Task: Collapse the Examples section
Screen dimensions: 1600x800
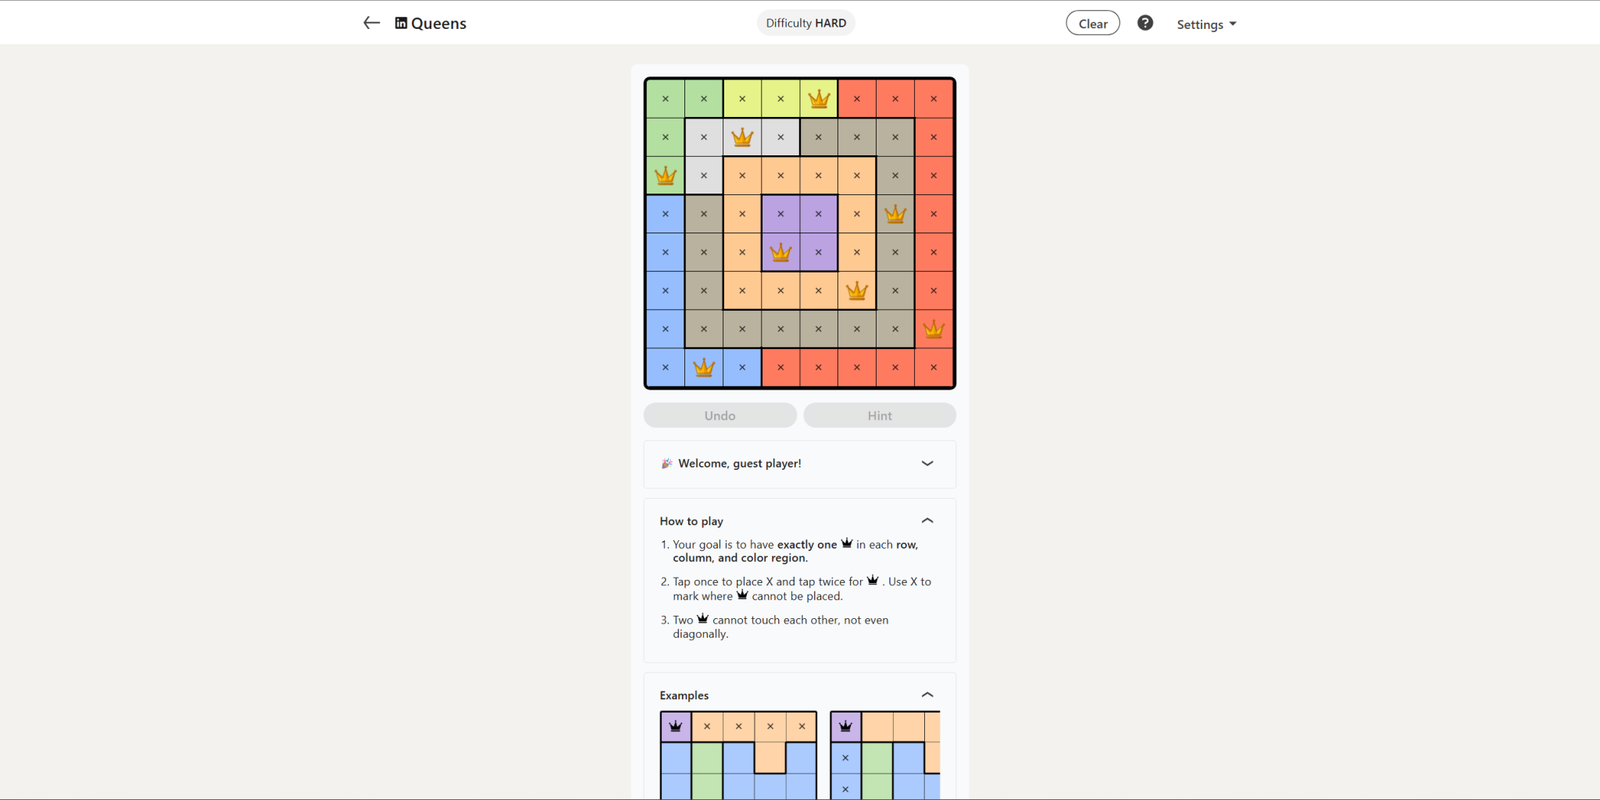Action: click(927, 695)
